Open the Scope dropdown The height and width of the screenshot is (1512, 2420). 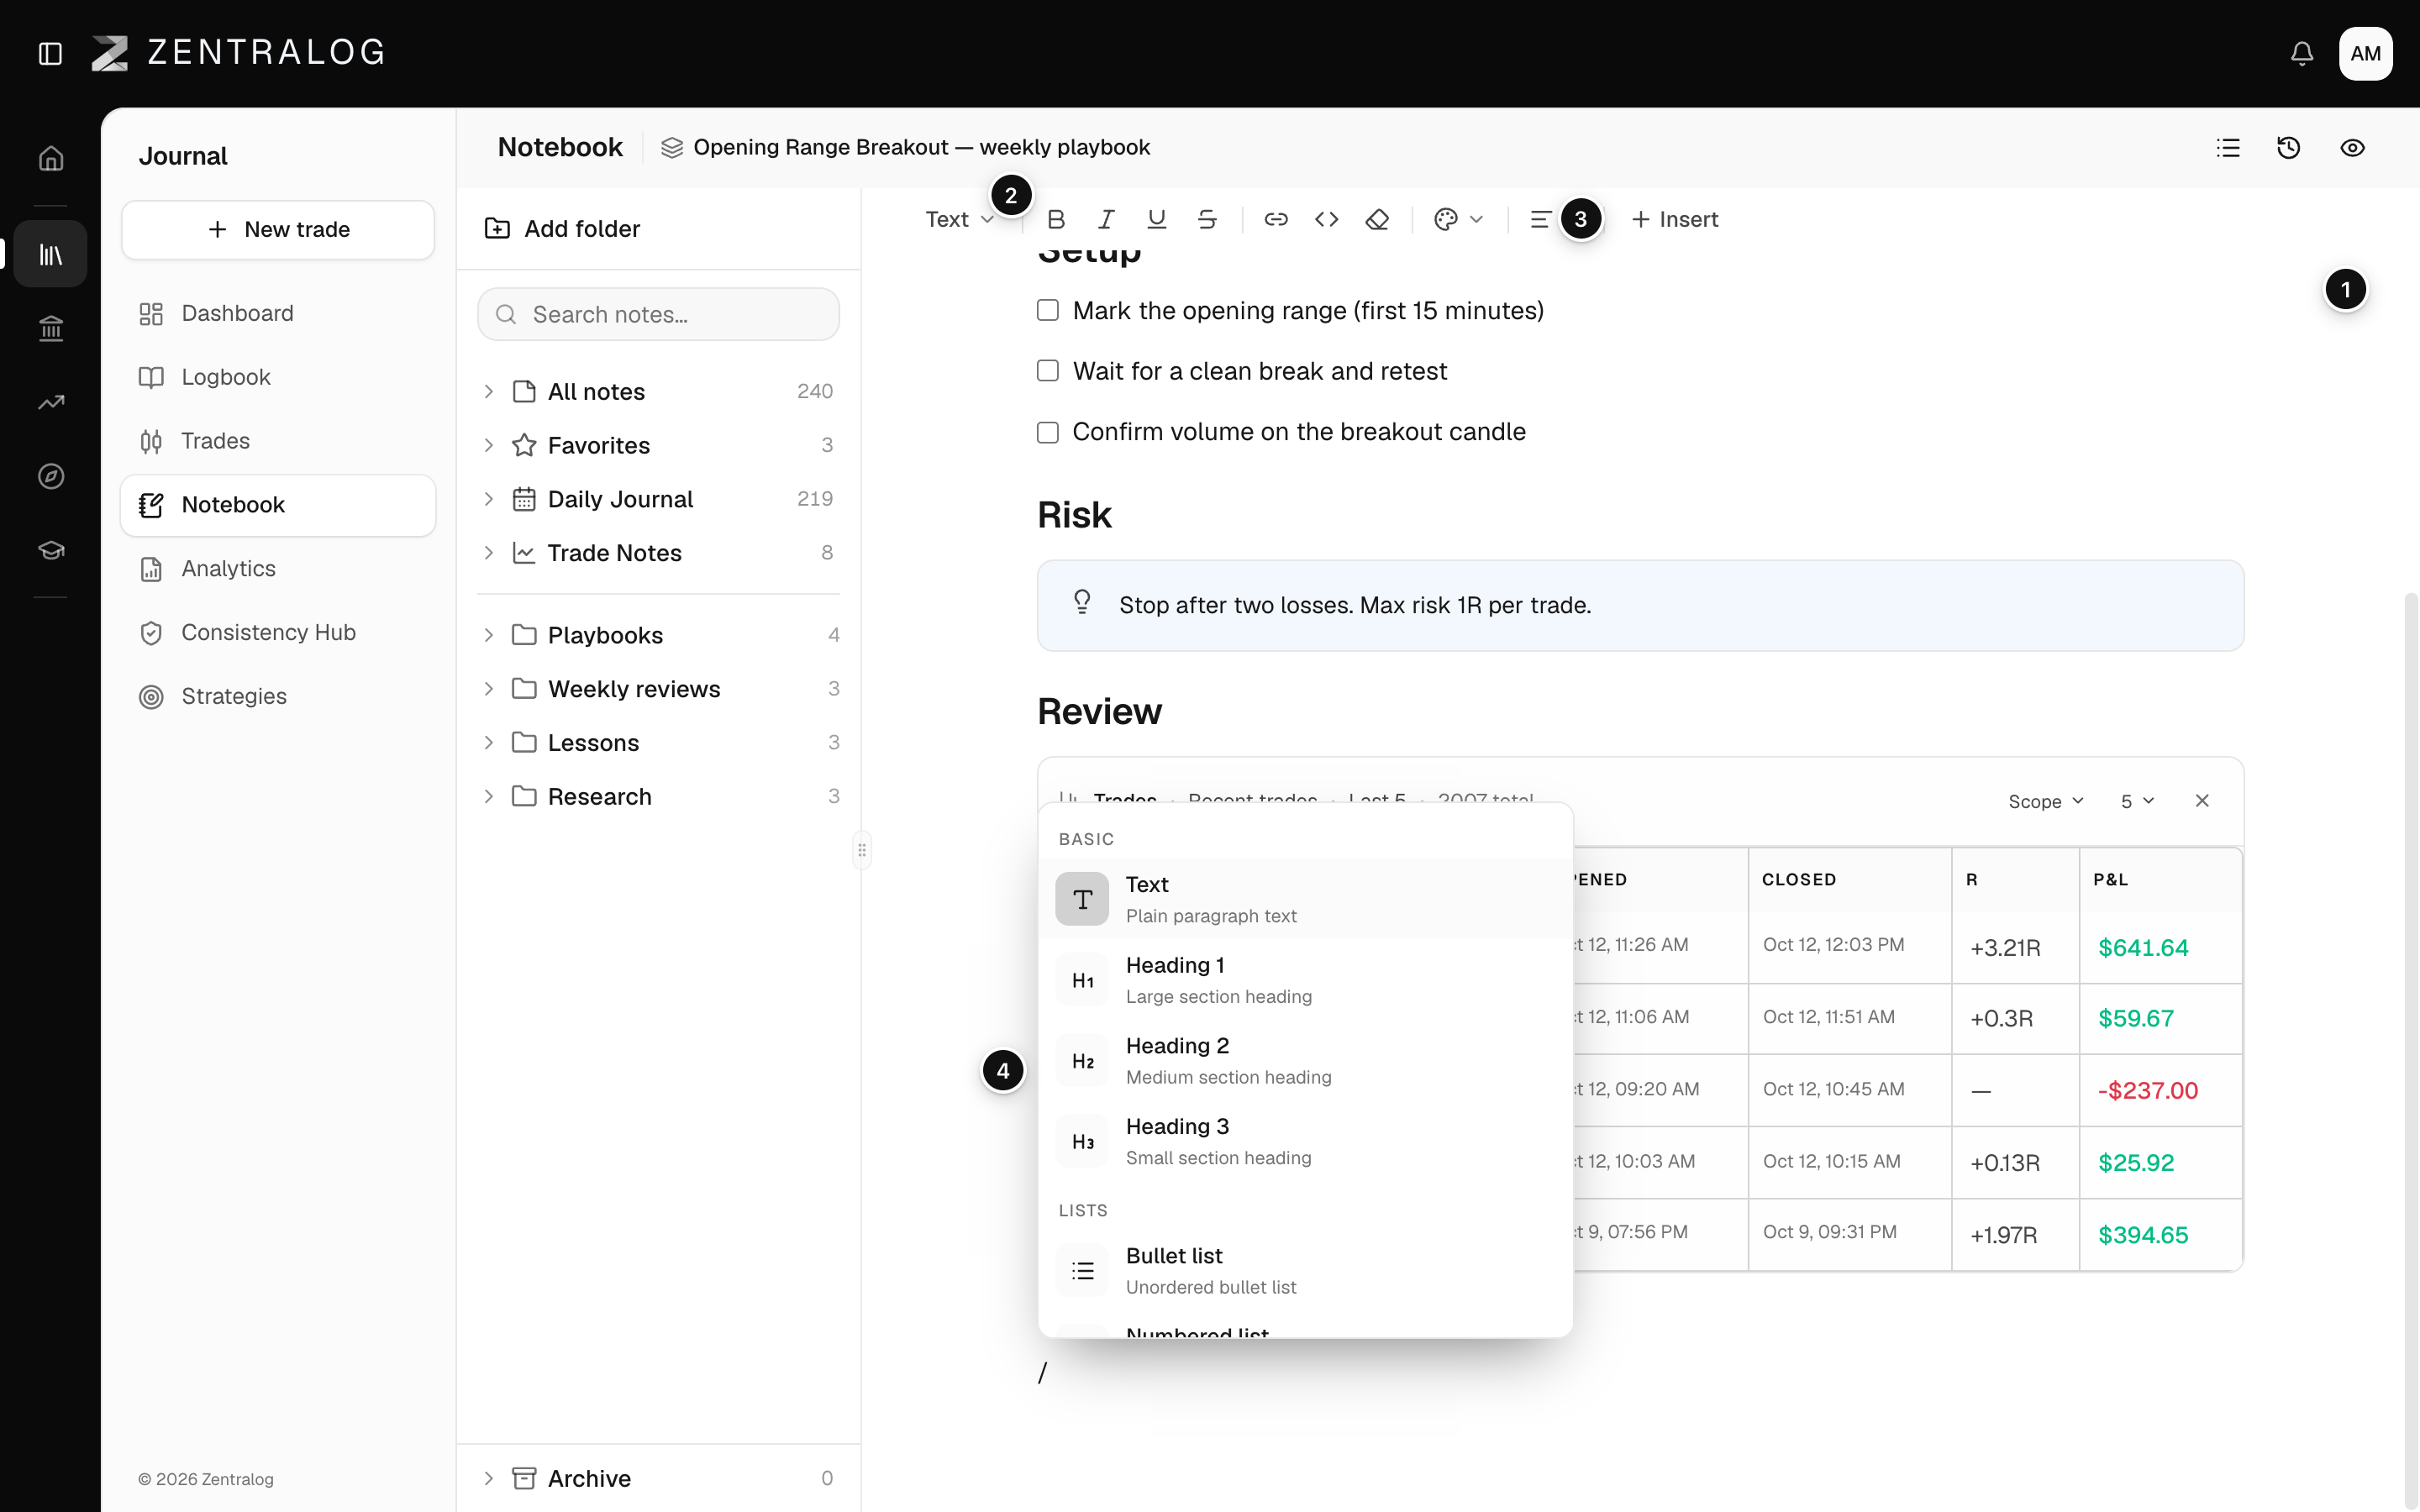coord(2046,801)
